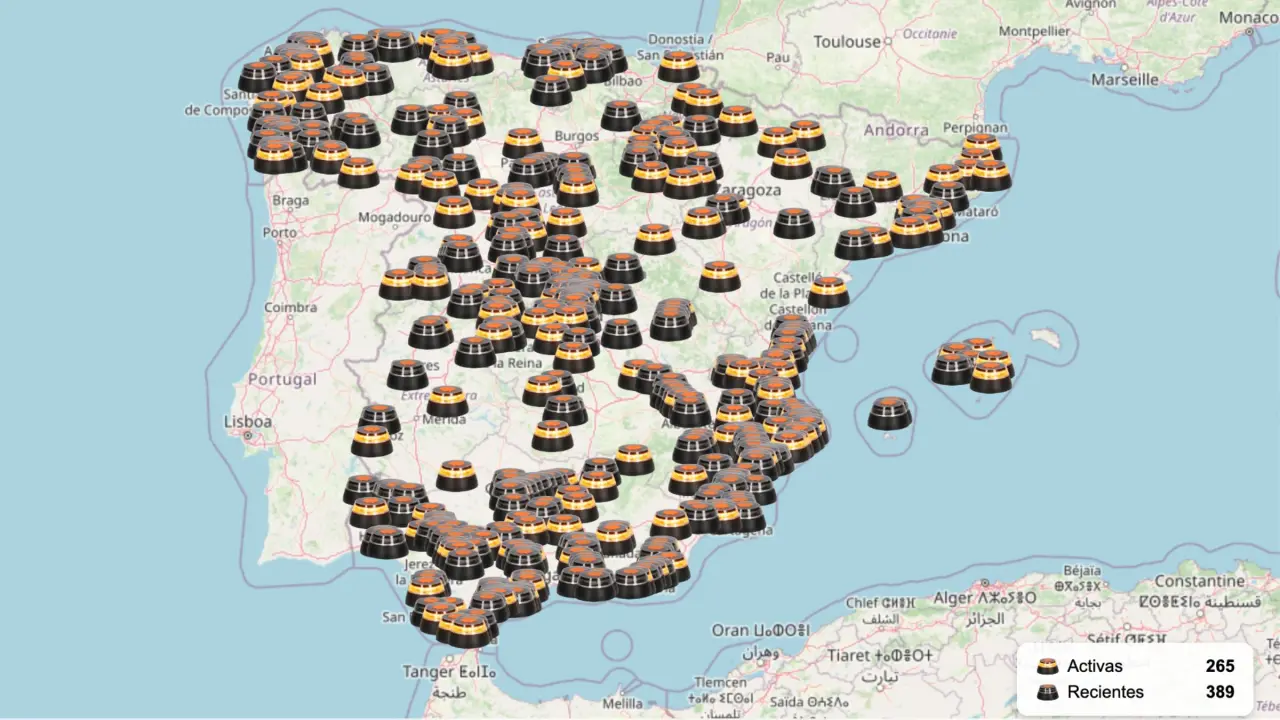Click the beacon marker on Ibiza island
The height and width of the screenshot is (720, 1280).
coord(889,414)
